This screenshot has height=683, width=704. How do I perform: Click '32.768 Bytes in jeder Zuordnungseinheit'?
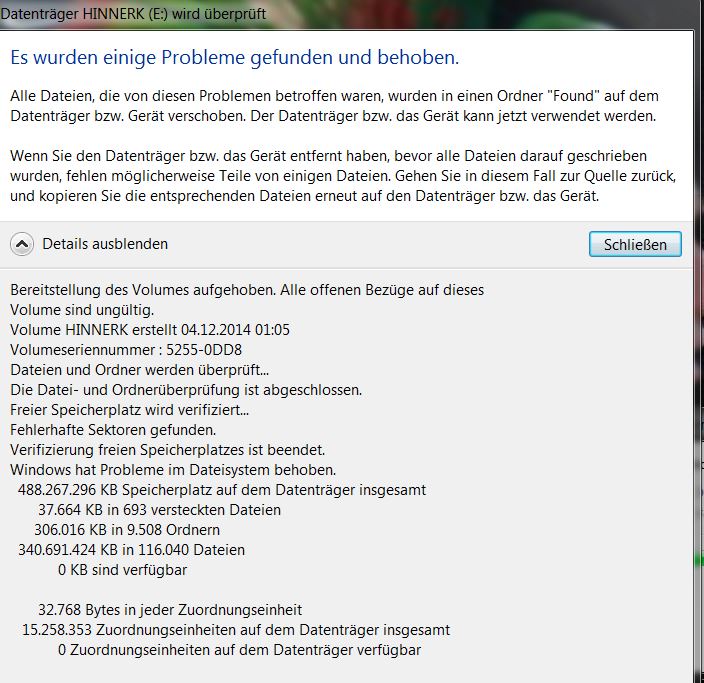(x=170, y=609)
